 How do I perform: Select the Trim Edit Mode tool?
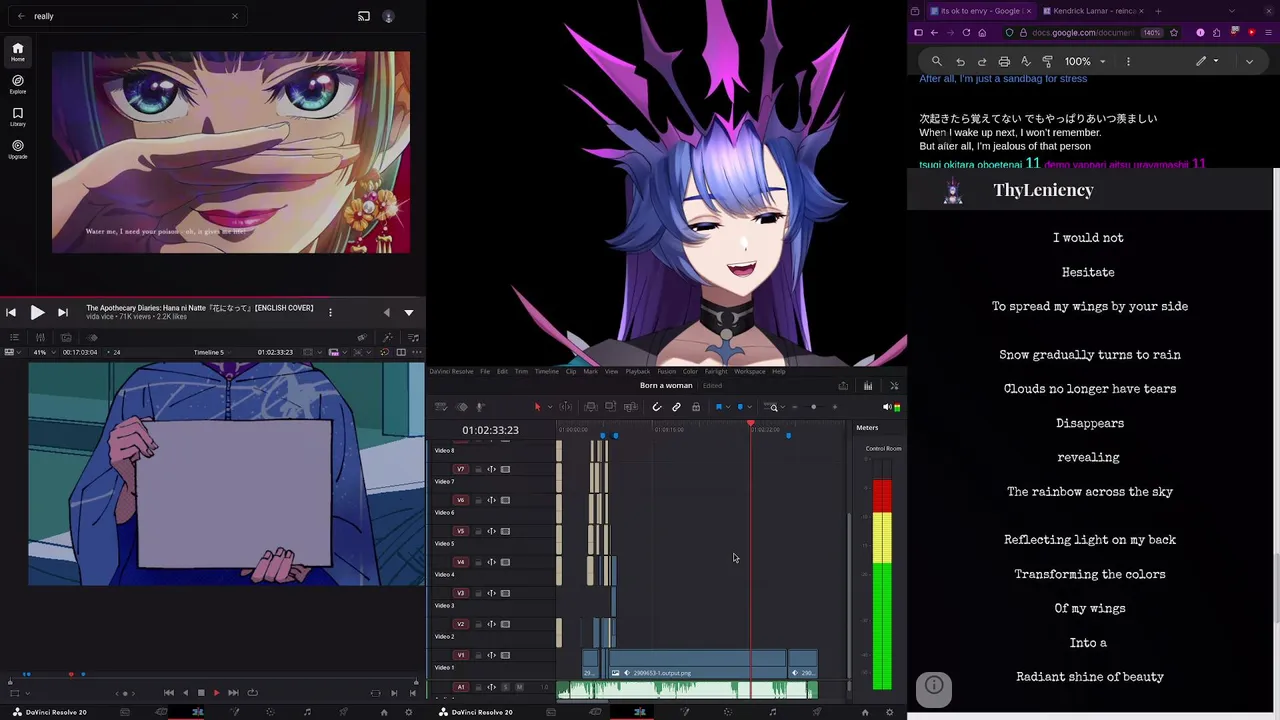(x=565, y=407)
